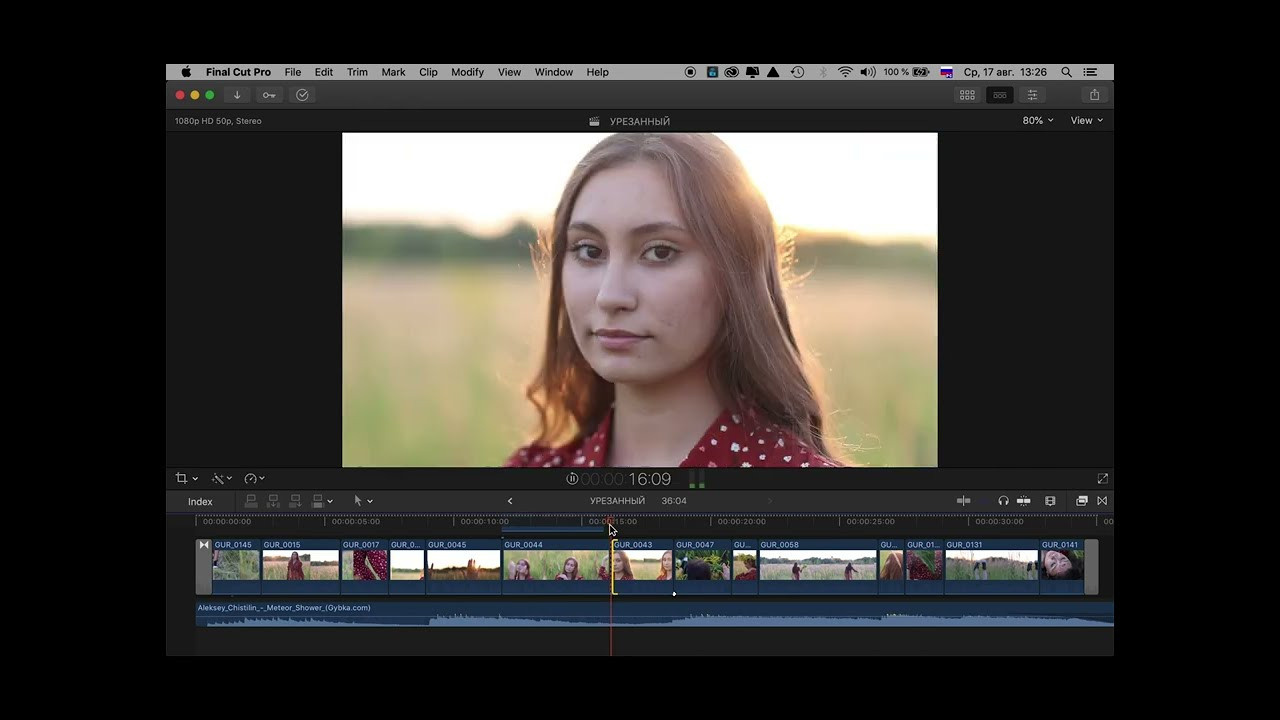
Task: Toggle the Timeline panel visibility button
Action: (999, 95)
